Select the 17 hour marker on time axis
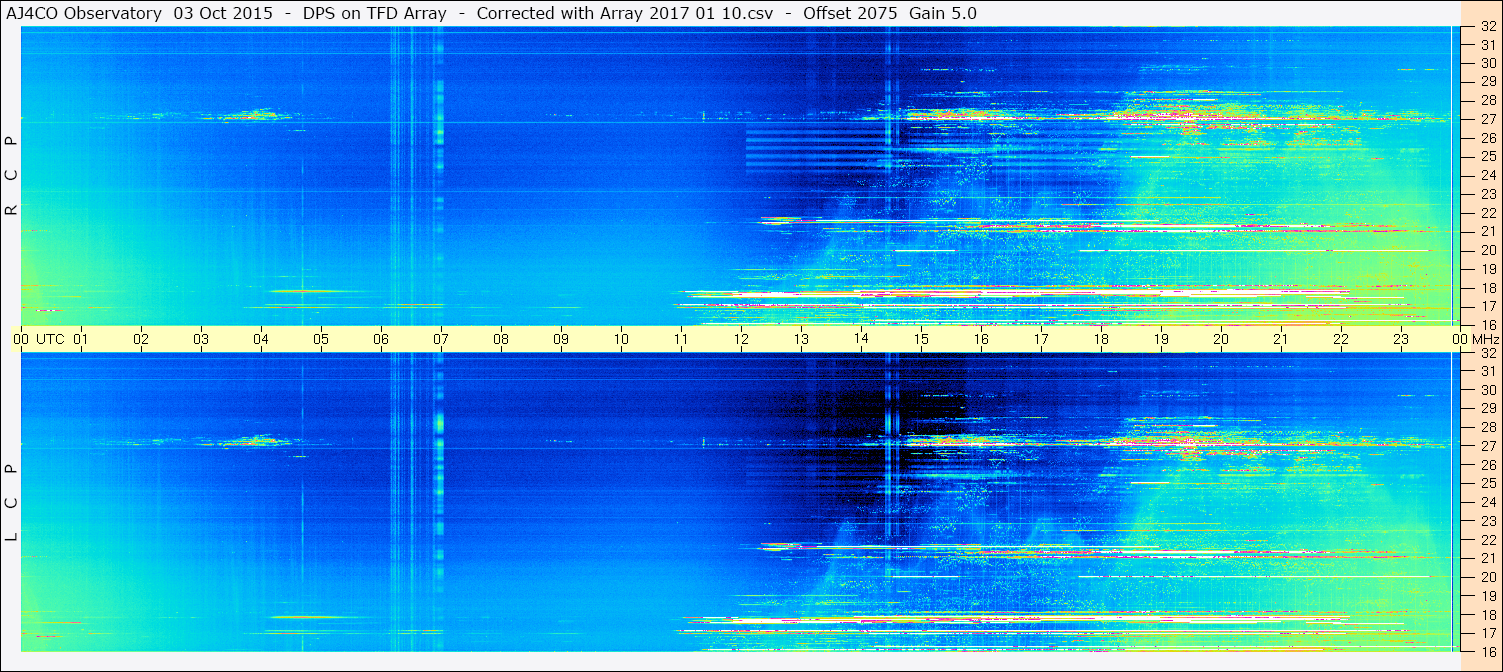Viewport: 1503px width, 672px height. (x=1041, y=339)
